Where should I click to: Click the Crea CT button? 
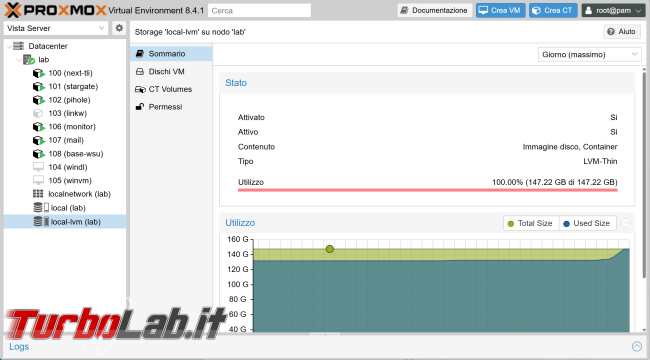[553, 10]
